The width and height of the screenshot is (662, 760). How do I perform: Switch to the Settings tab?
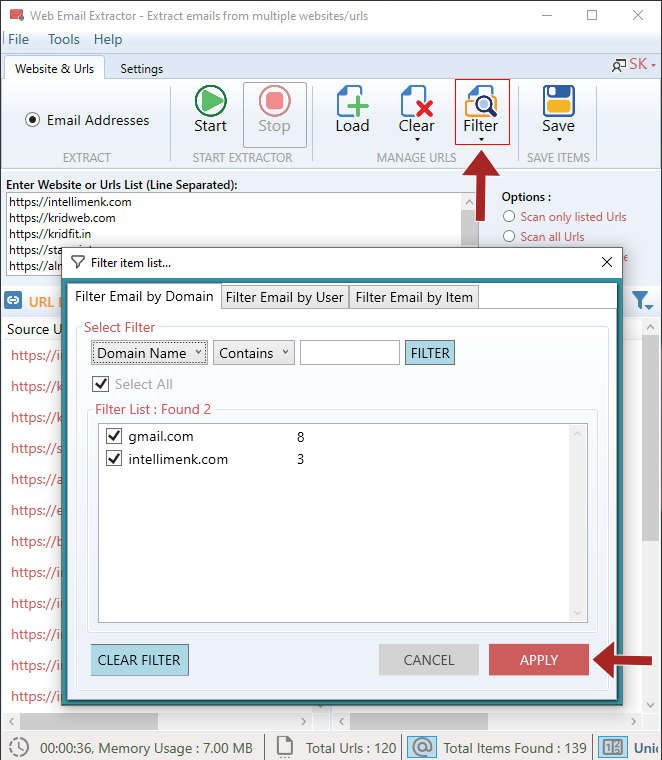[142, 69]
